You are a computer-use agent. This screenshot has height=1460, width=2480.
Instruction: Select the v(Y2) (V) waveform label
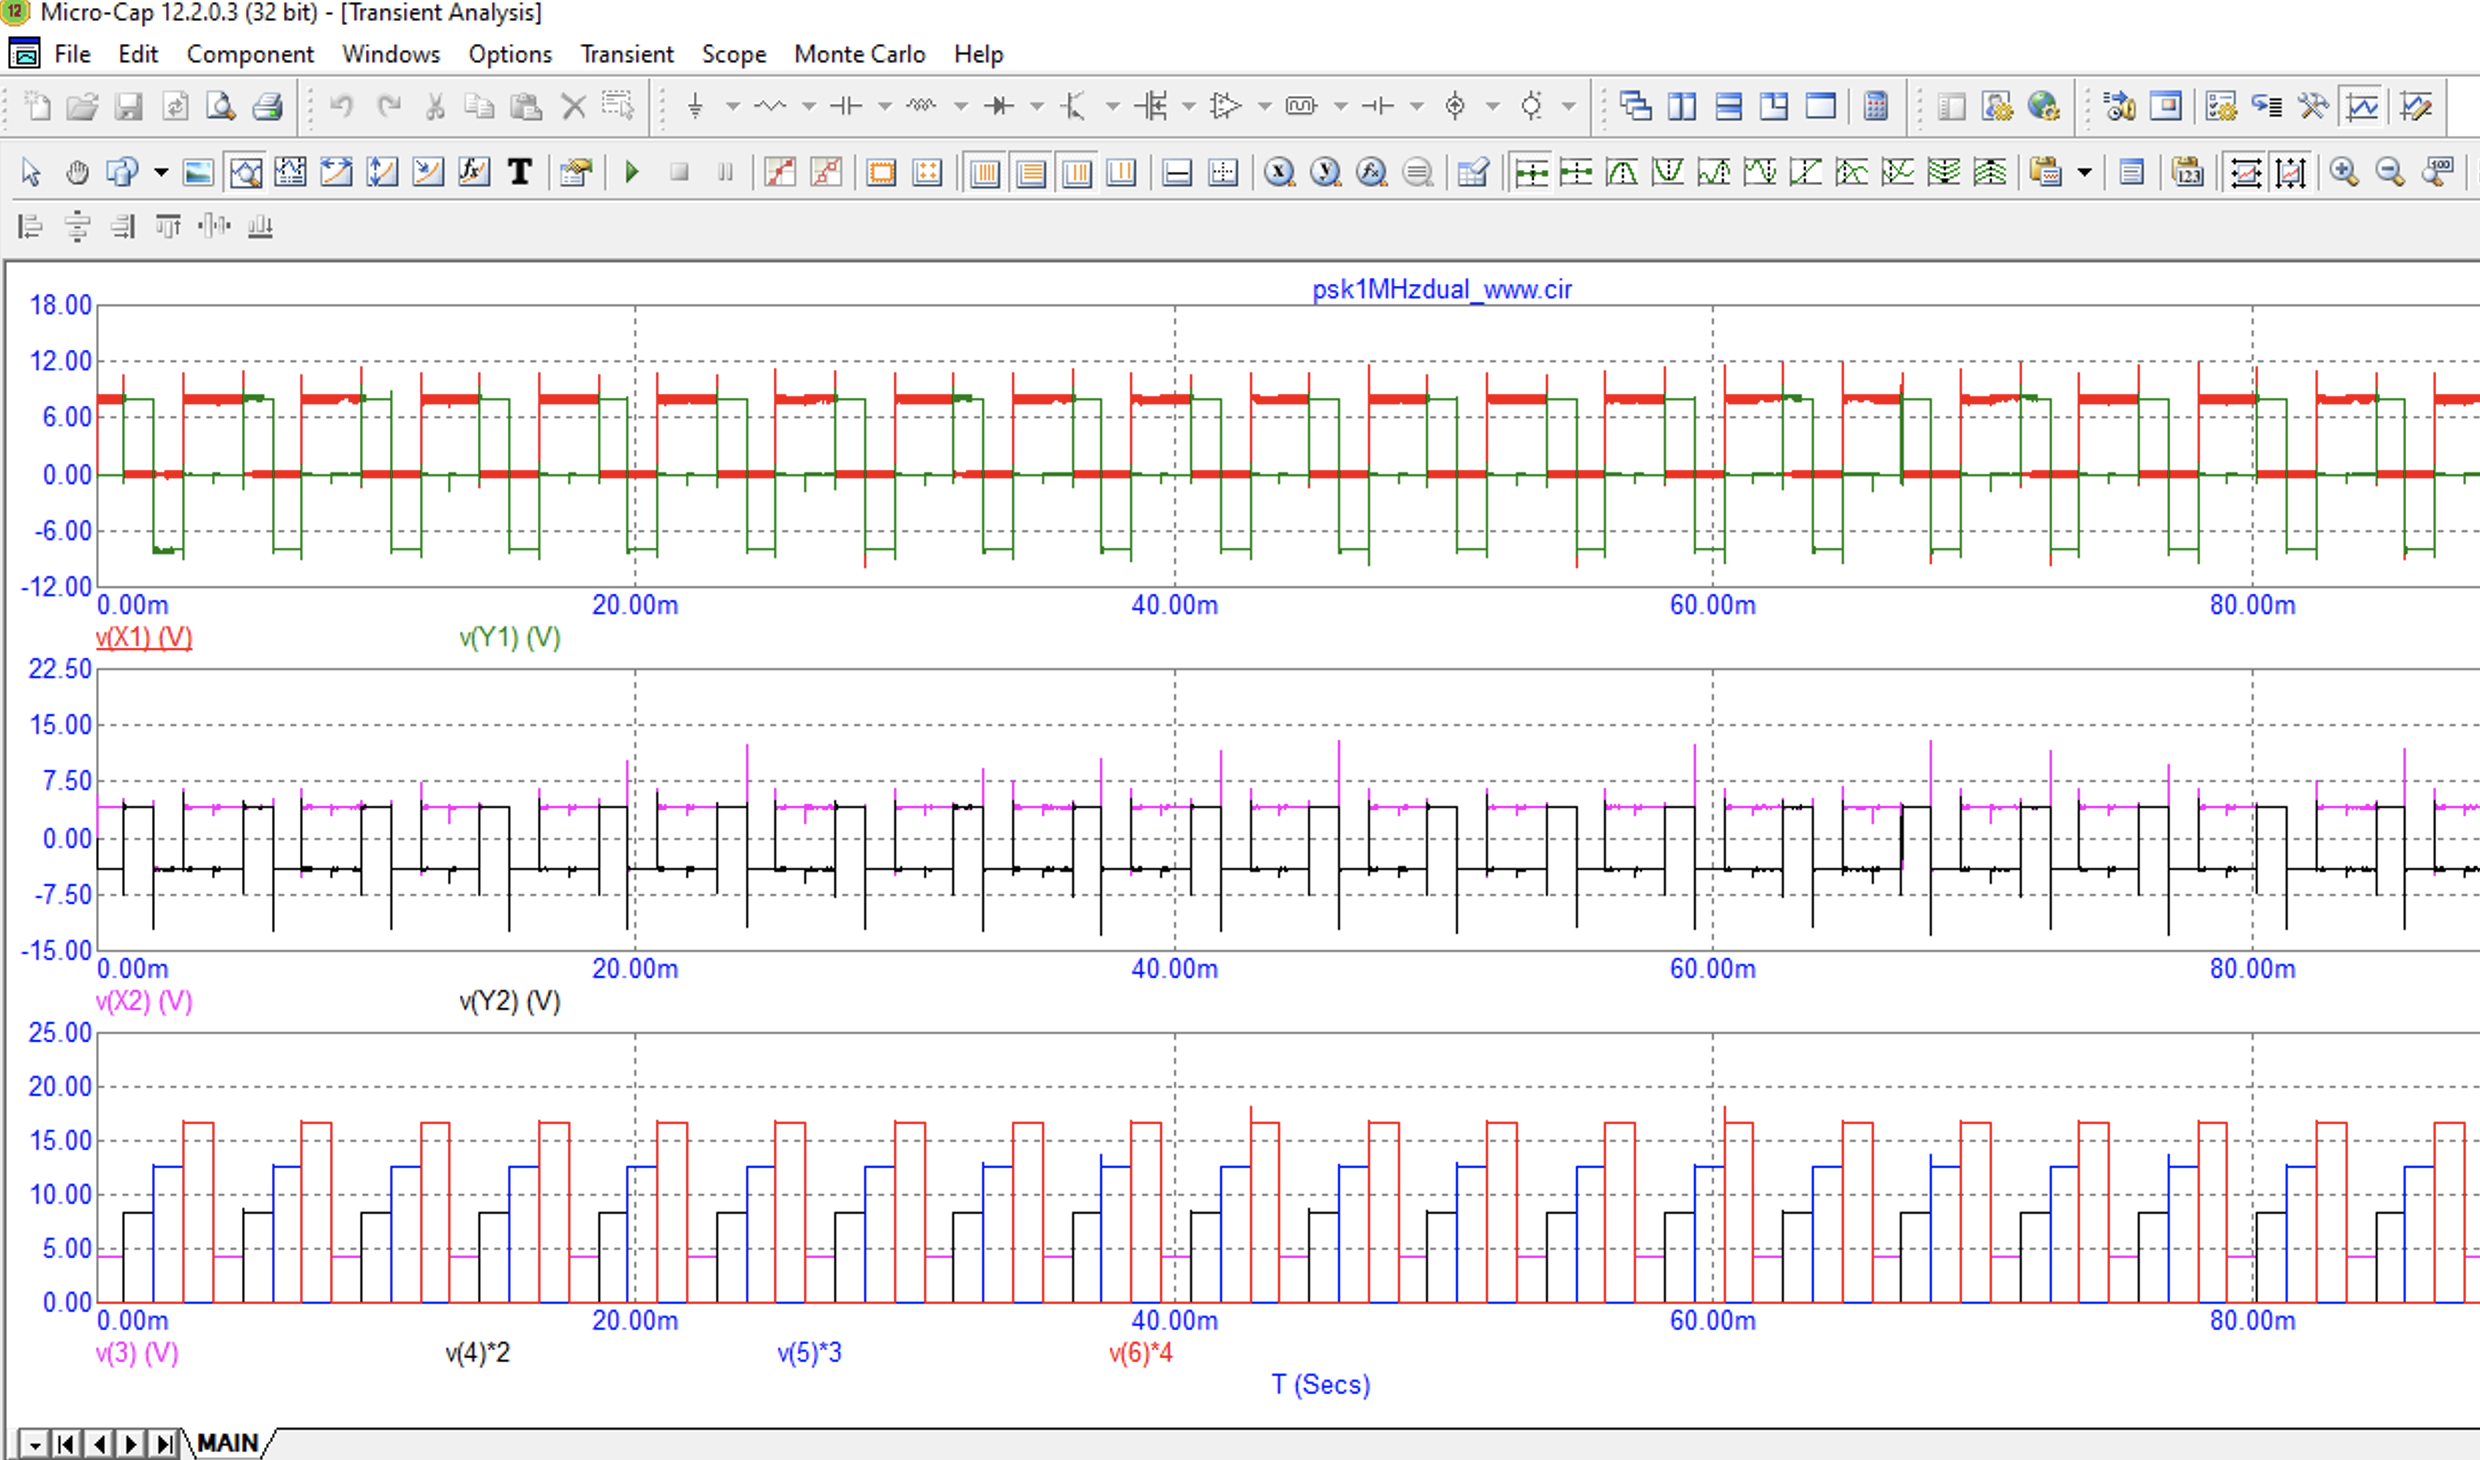(510, 1001)
